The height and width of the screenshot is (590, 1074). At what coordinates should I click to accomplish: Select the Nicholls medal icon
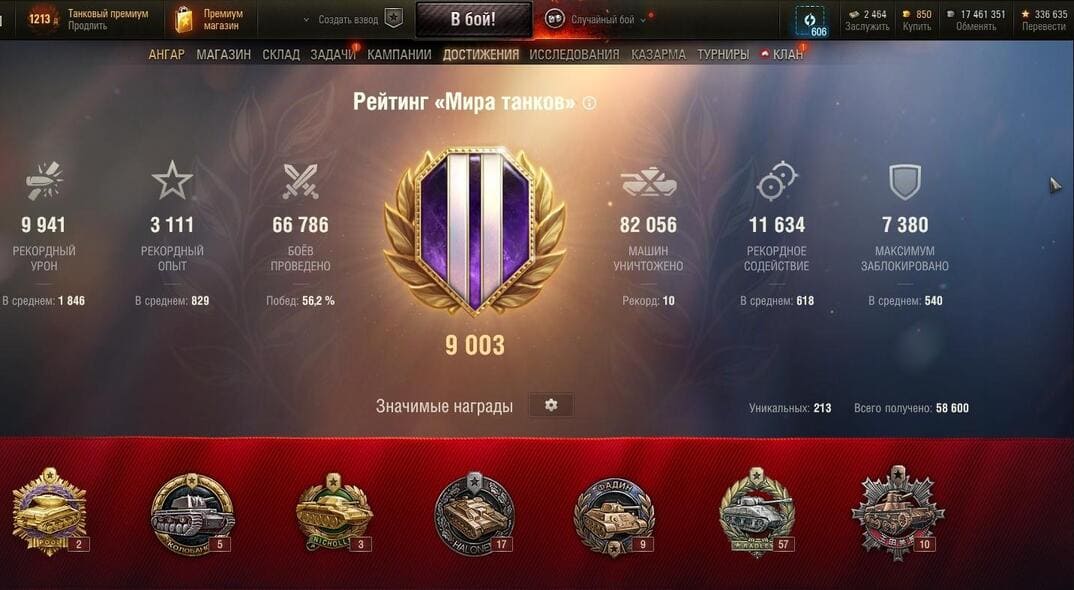334,513
